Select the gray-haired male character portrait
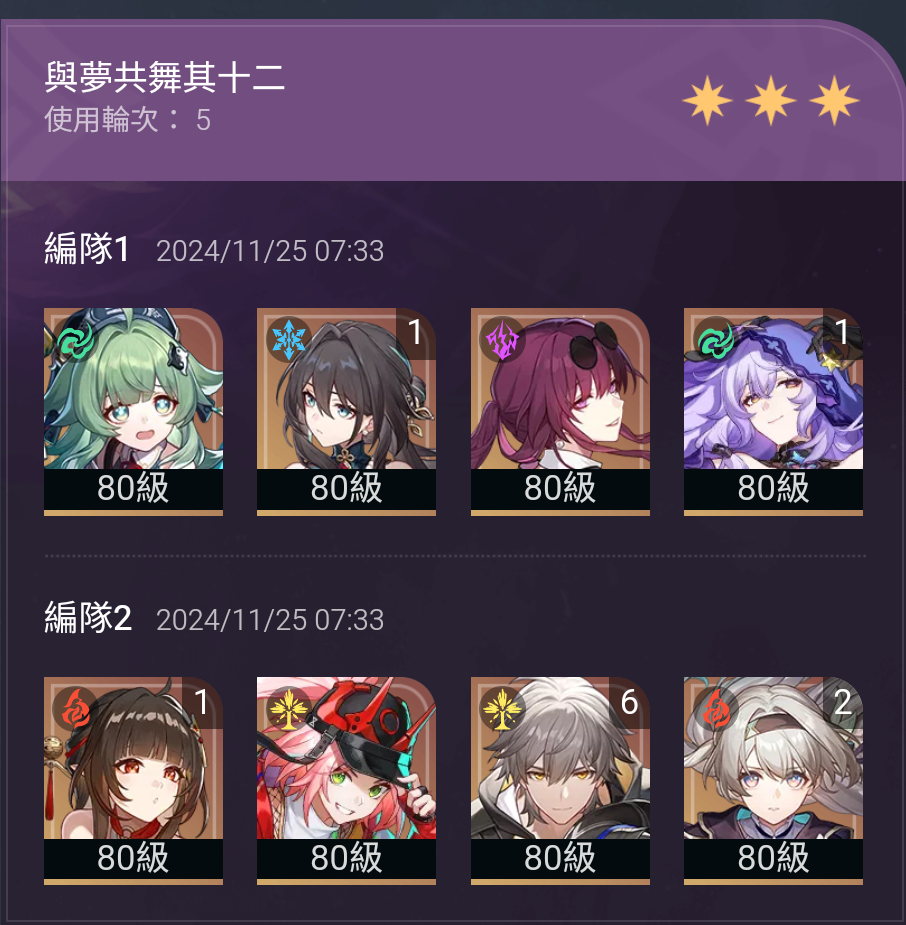906x925 pixels. click(x=560, y=780)
